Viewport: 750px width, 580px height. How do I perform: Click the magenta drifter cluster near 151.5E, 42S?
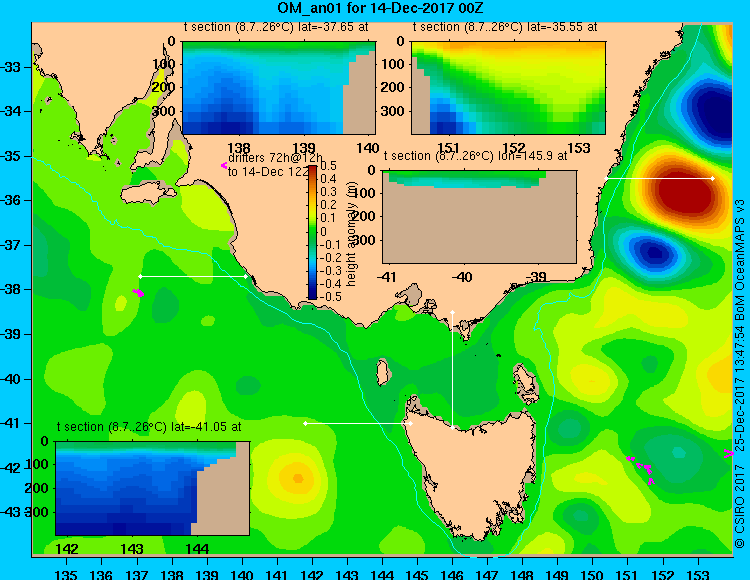coord(641,468)
